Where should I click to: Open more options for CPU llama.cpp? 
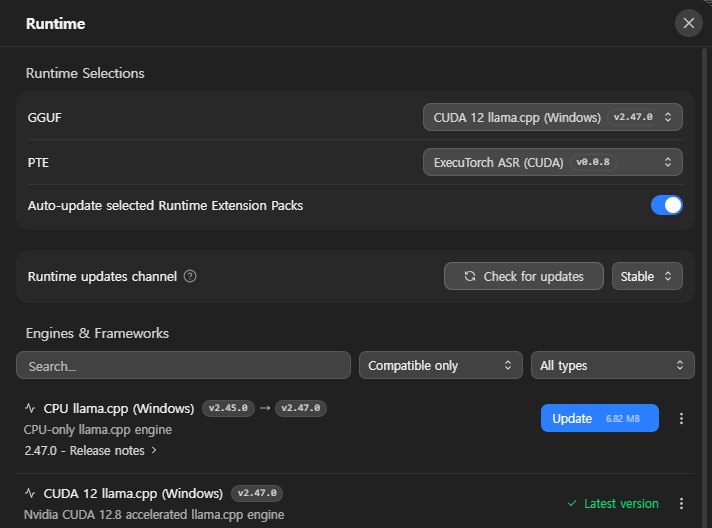coord(681,419)
